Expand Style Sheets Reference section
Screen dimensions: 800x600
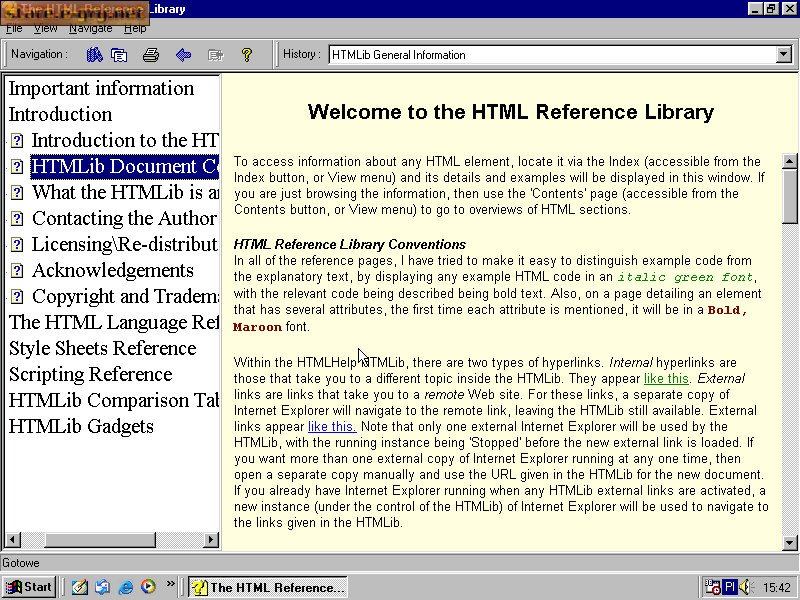[x=103, y=348]
